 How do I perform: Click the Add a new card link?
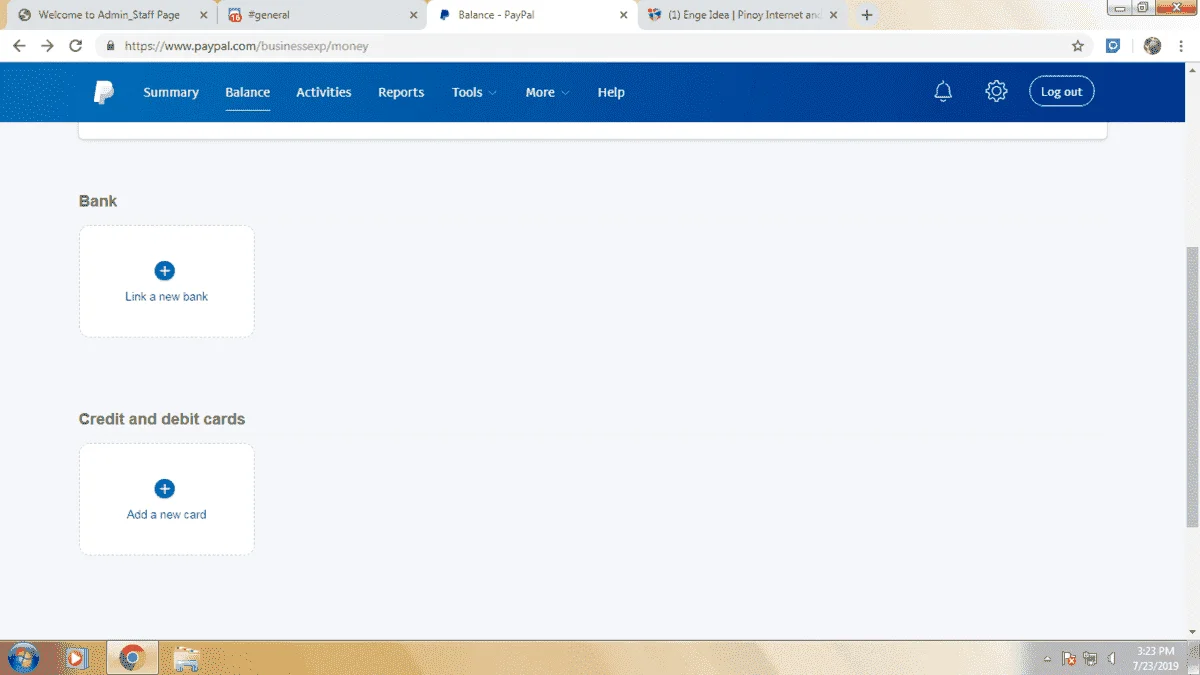(x=166, y=515)
